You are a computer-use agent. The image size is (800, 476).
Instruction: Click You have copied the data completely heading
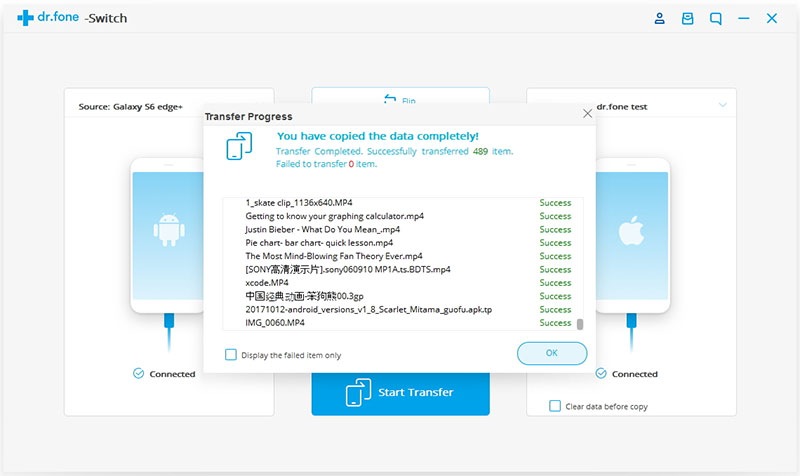(x=378, y=136)
